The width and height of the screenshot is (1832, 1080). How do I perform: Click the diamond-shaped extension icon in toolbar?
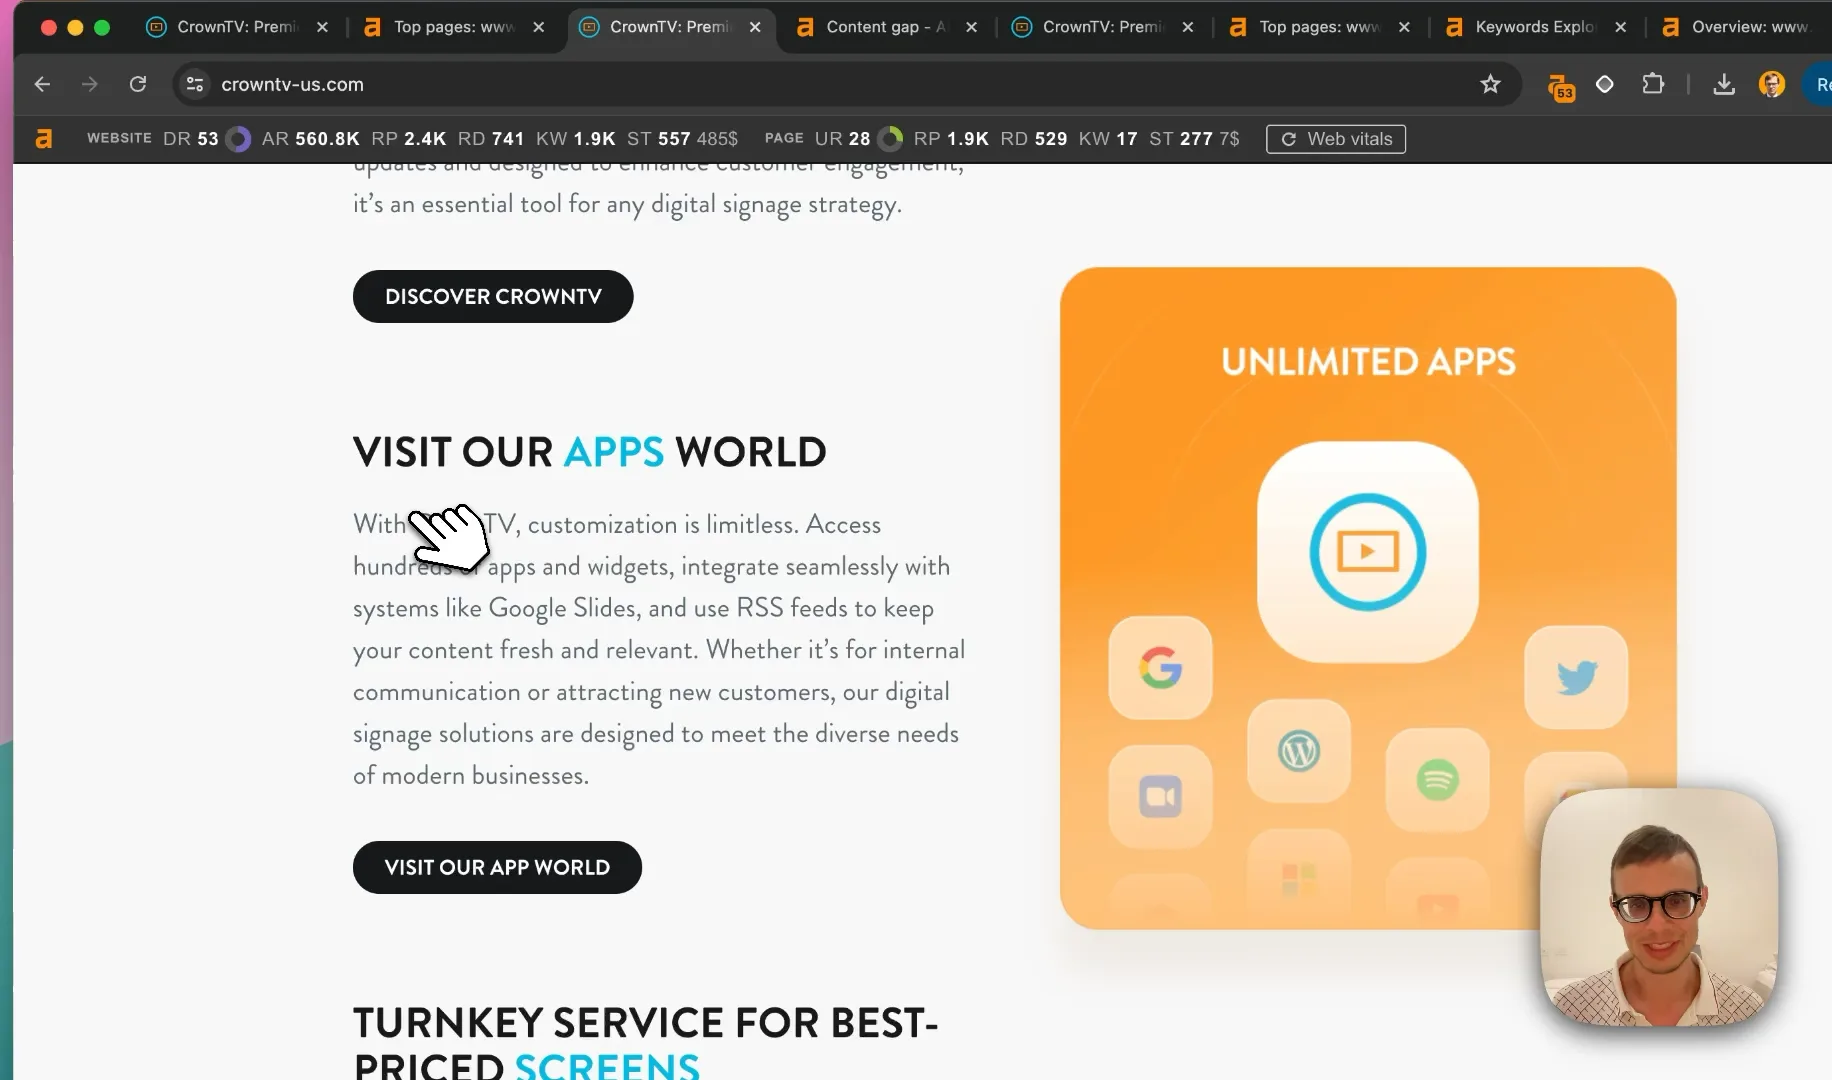[x=1604, y=85]
